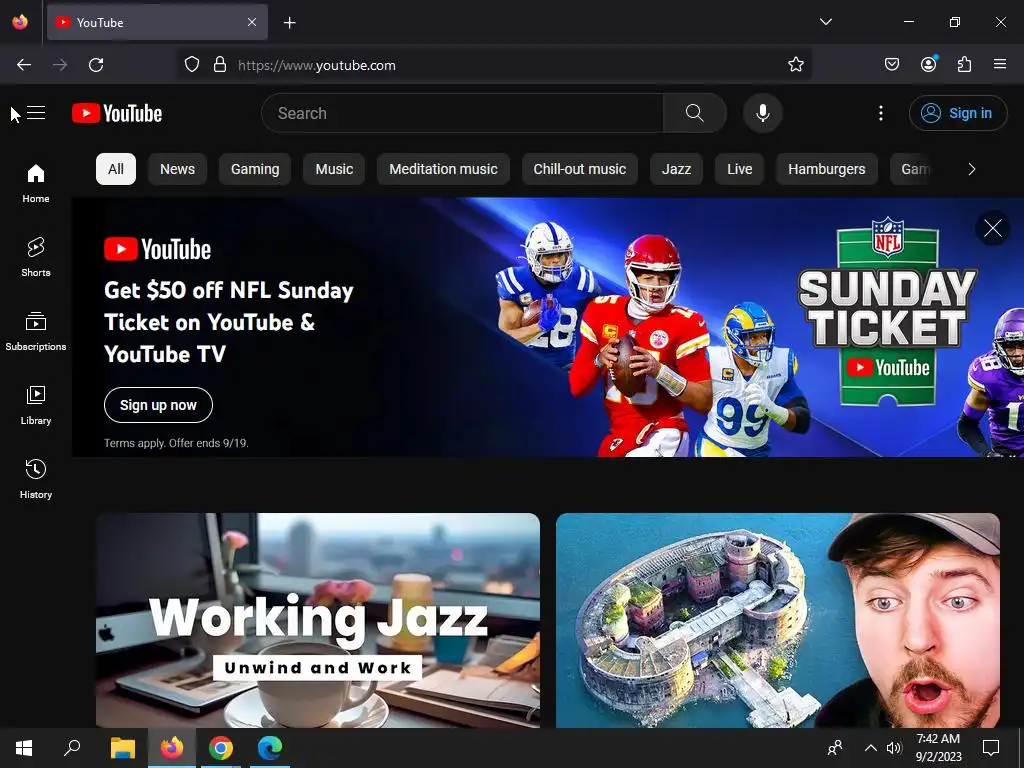Click into the YouTube Search field
Viewport: 1024px width, 768px height.
point(462,113)
